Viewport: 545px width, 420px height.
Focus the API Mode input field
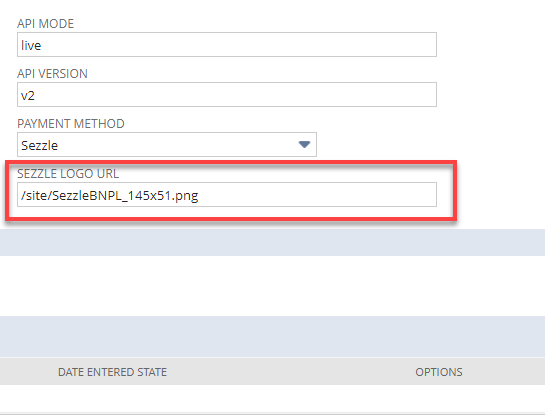pos(227,45)
